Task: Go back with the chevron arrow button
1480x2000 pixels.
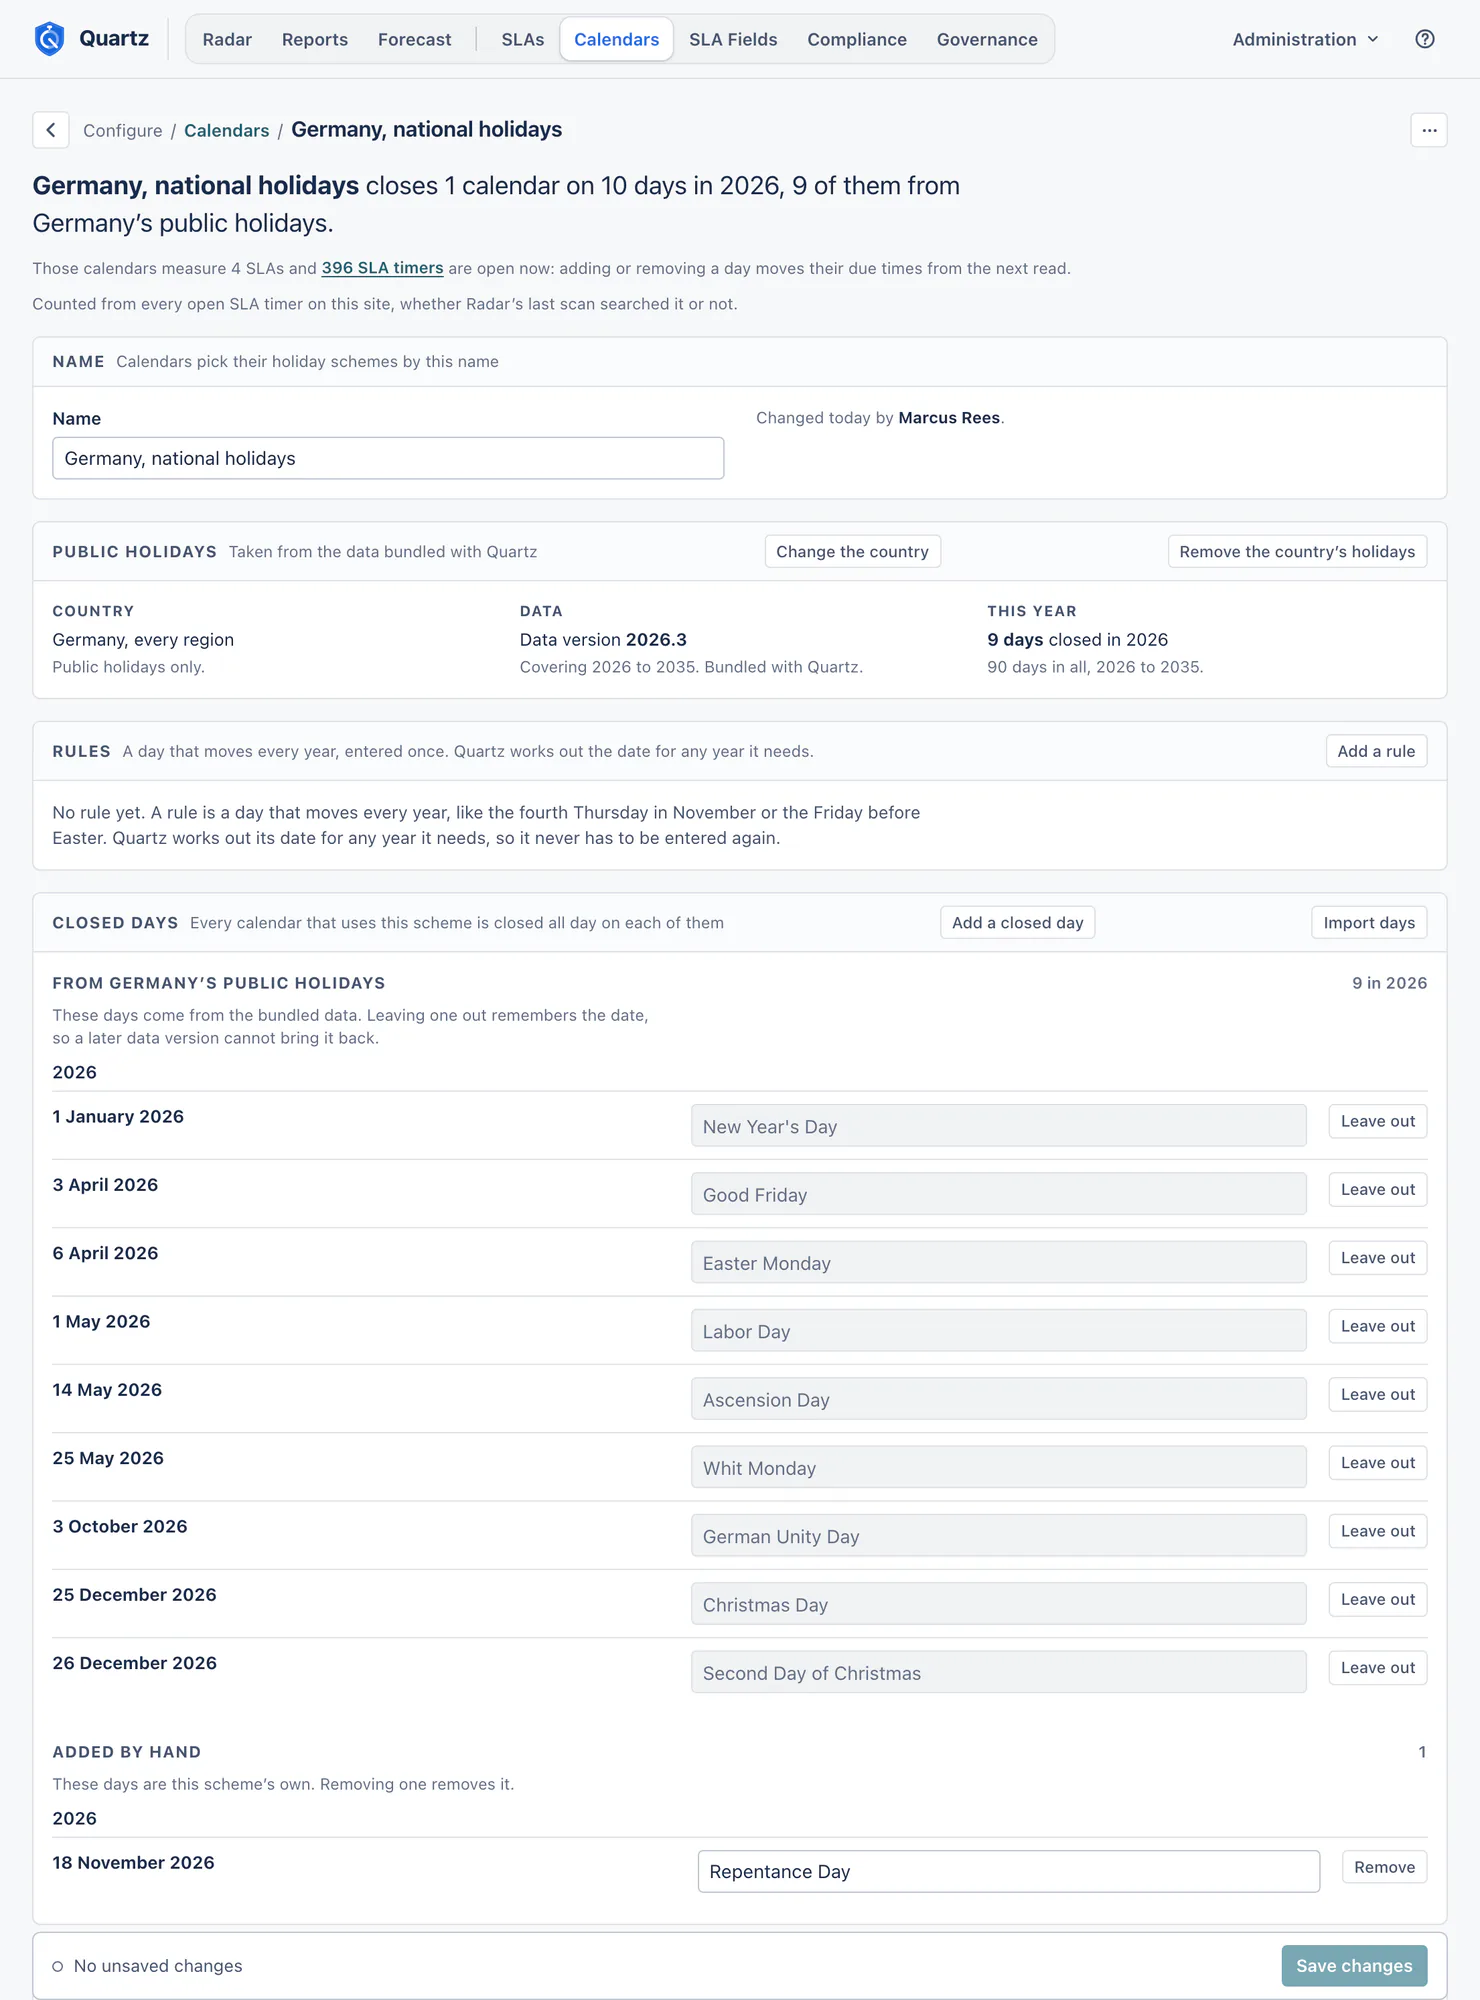Action: (51, 130)
